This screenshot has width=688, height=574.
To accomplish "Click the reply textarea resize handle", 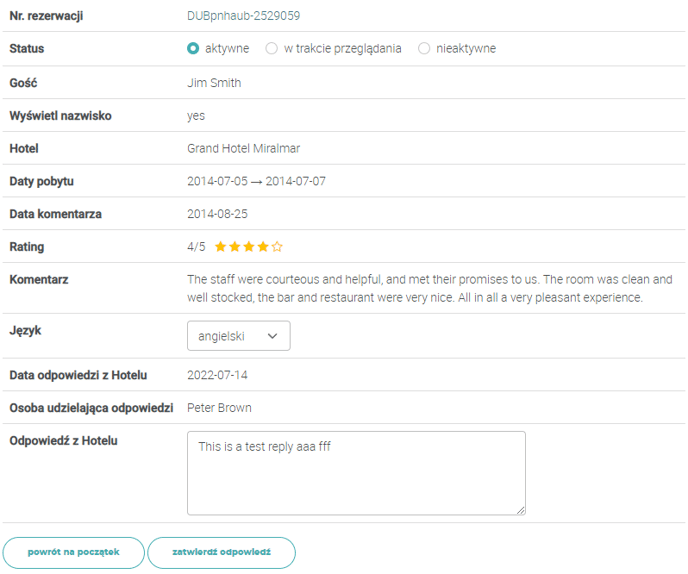I will coord(521,510).
